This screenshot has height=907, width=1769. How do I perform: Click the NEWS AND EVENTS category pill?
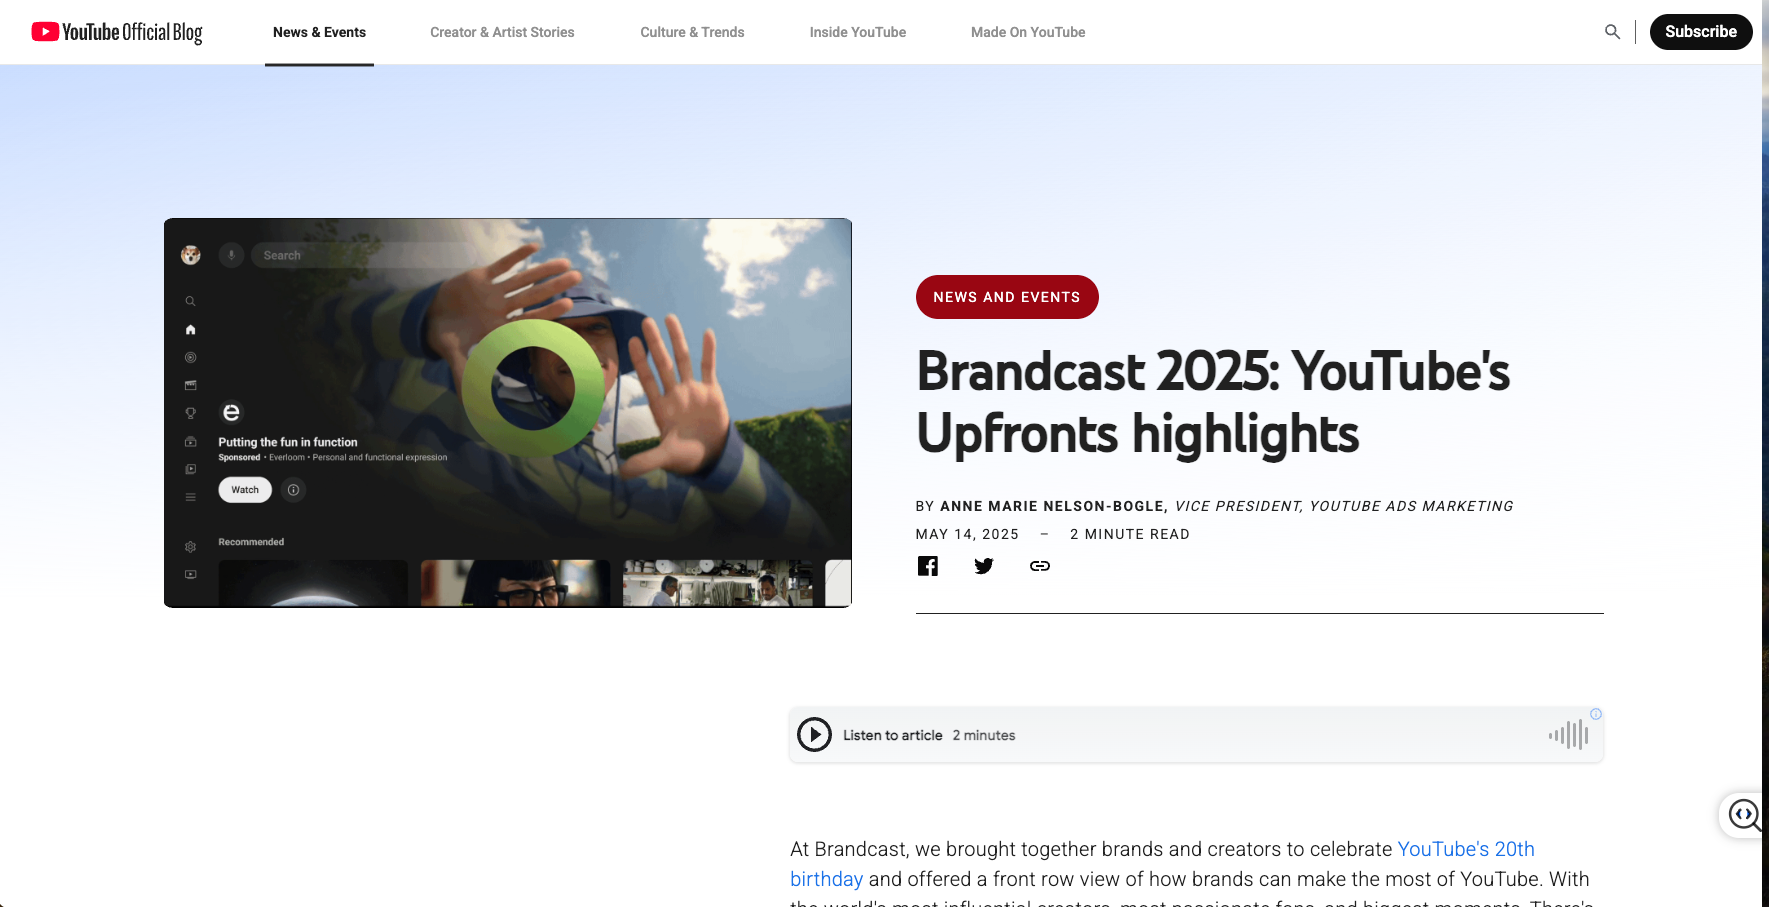1007,297
